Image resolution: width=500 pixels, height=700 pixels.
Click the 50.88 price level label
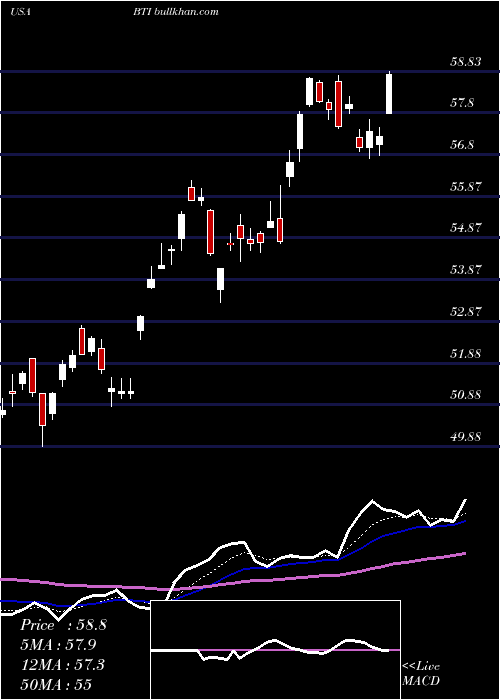click(466, 395)
